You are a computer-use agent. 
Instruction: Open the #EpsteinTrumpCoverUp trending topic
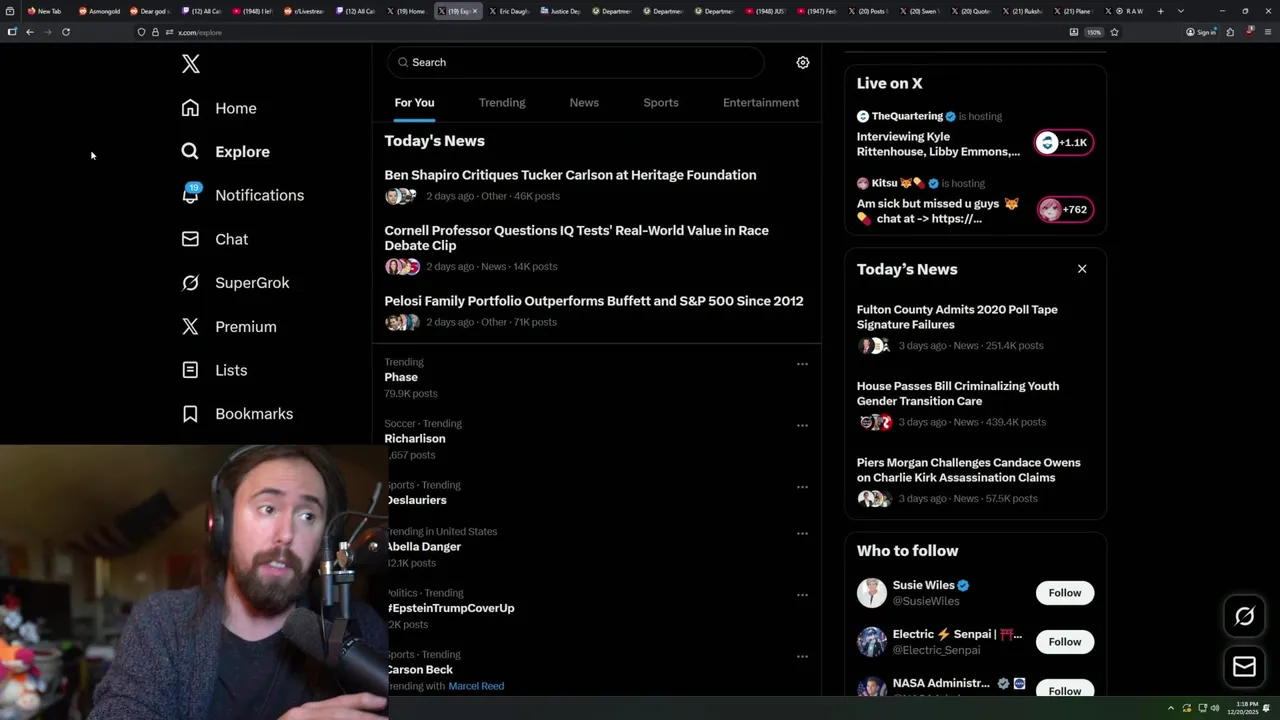[452, 608]
